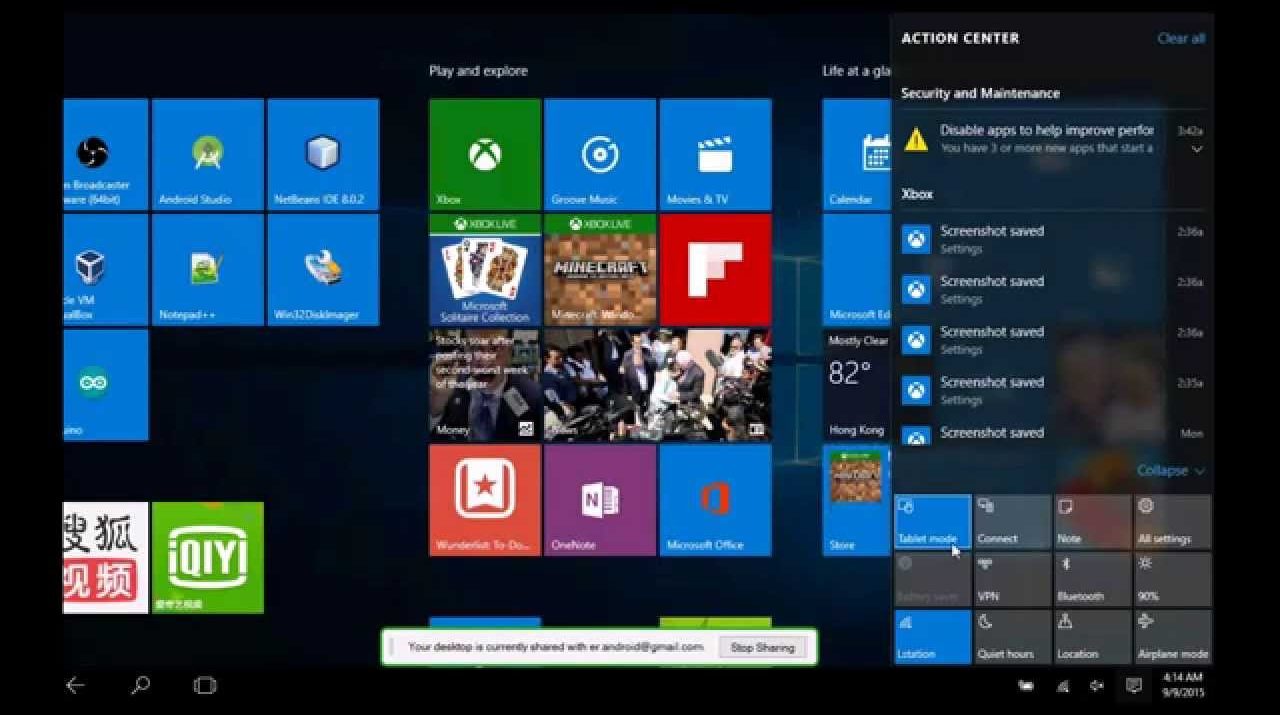Click Clear all notifications link
The width and height of the screenshot is (1280, 715).
point(1180,39)
